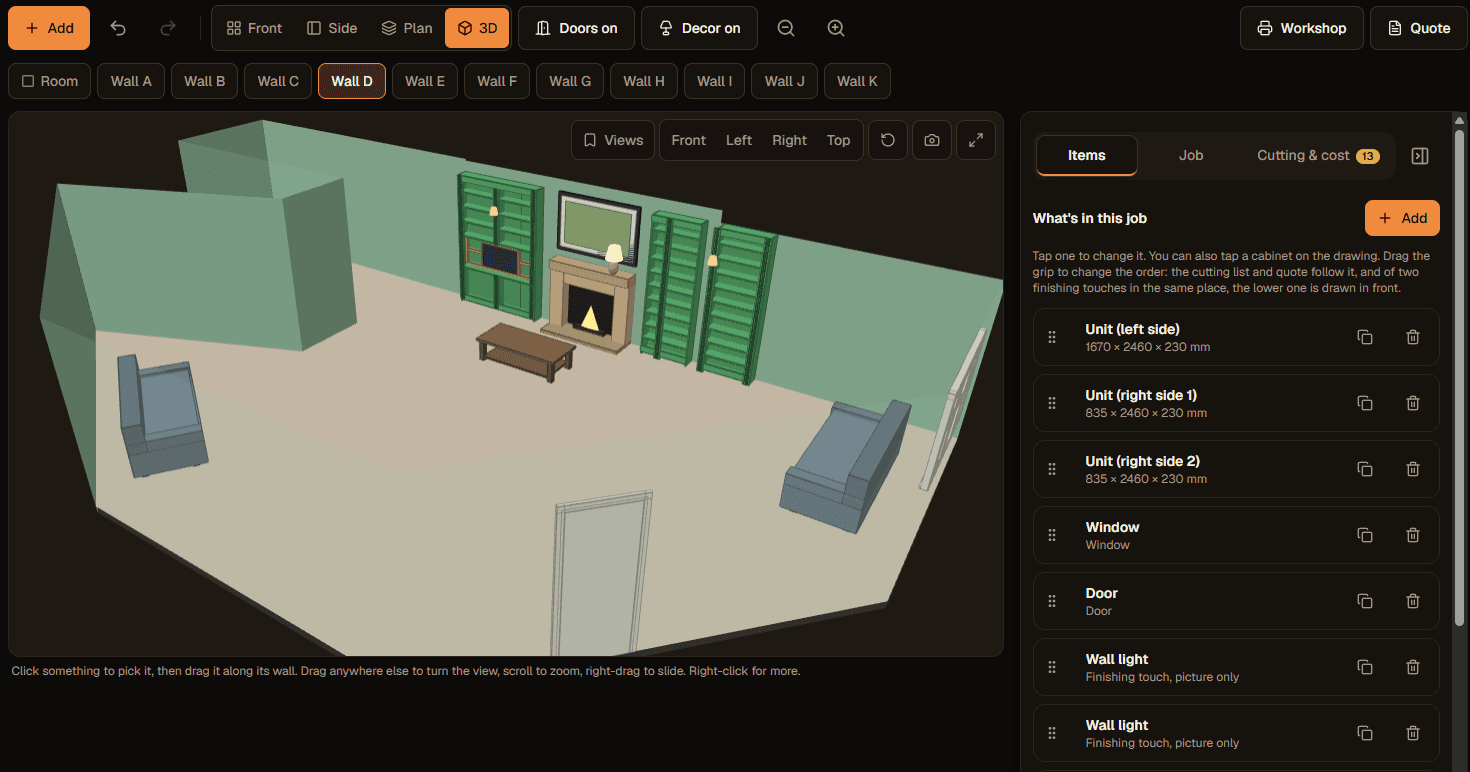Screen dimensions: 1470x772
Task: Toggle Doors on
Action: (576, 28)
